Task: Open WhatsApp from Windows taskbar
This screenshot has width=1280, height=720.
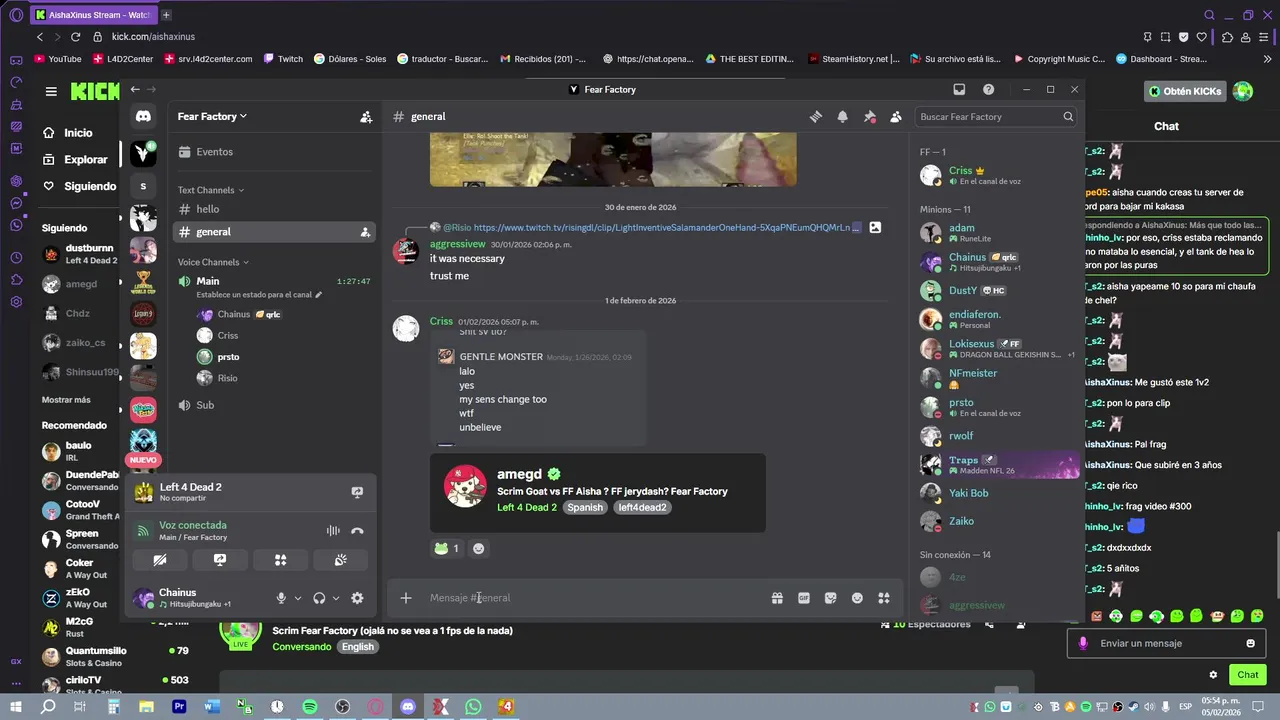Action: [x=473, y=706]
